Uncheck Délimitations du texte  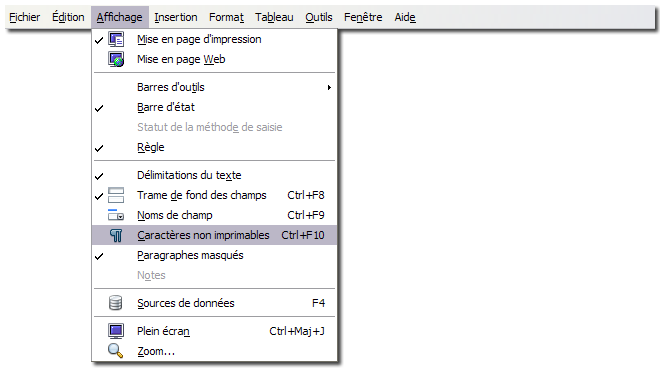(99, 176)
